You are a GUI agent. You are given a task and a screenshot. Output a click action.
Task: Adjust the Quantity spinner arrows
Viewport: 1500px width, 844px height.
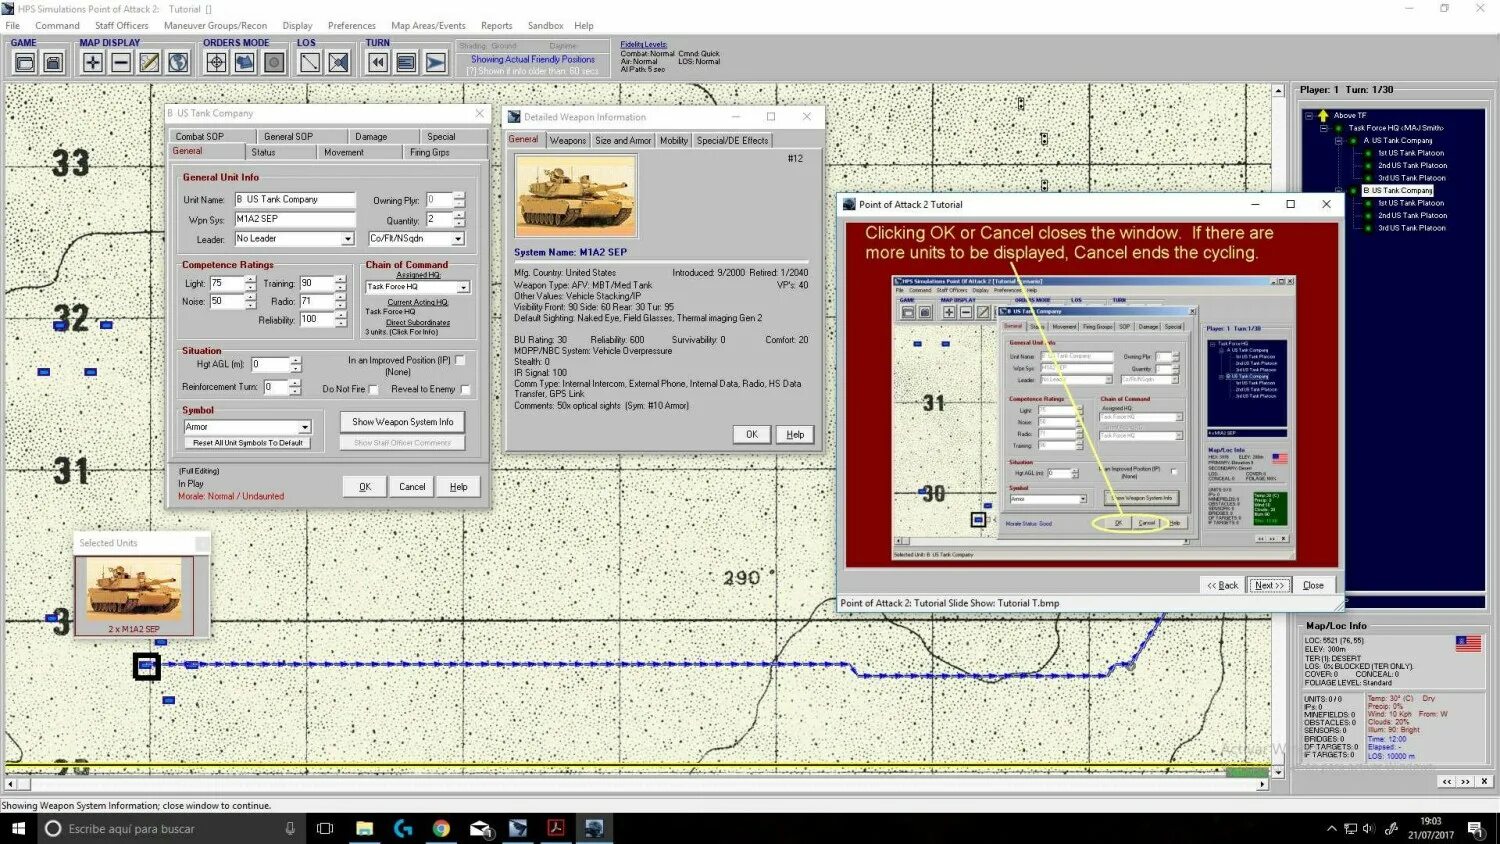coord(459,219)
